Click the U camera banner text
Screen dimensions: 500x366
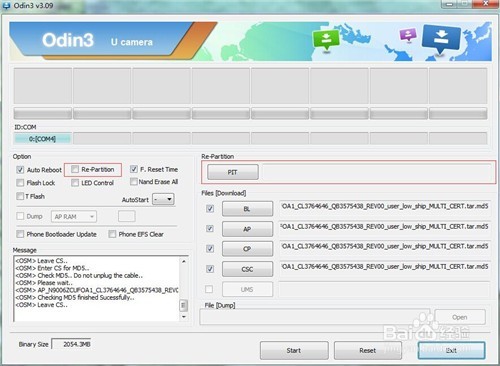pos(132,42)
